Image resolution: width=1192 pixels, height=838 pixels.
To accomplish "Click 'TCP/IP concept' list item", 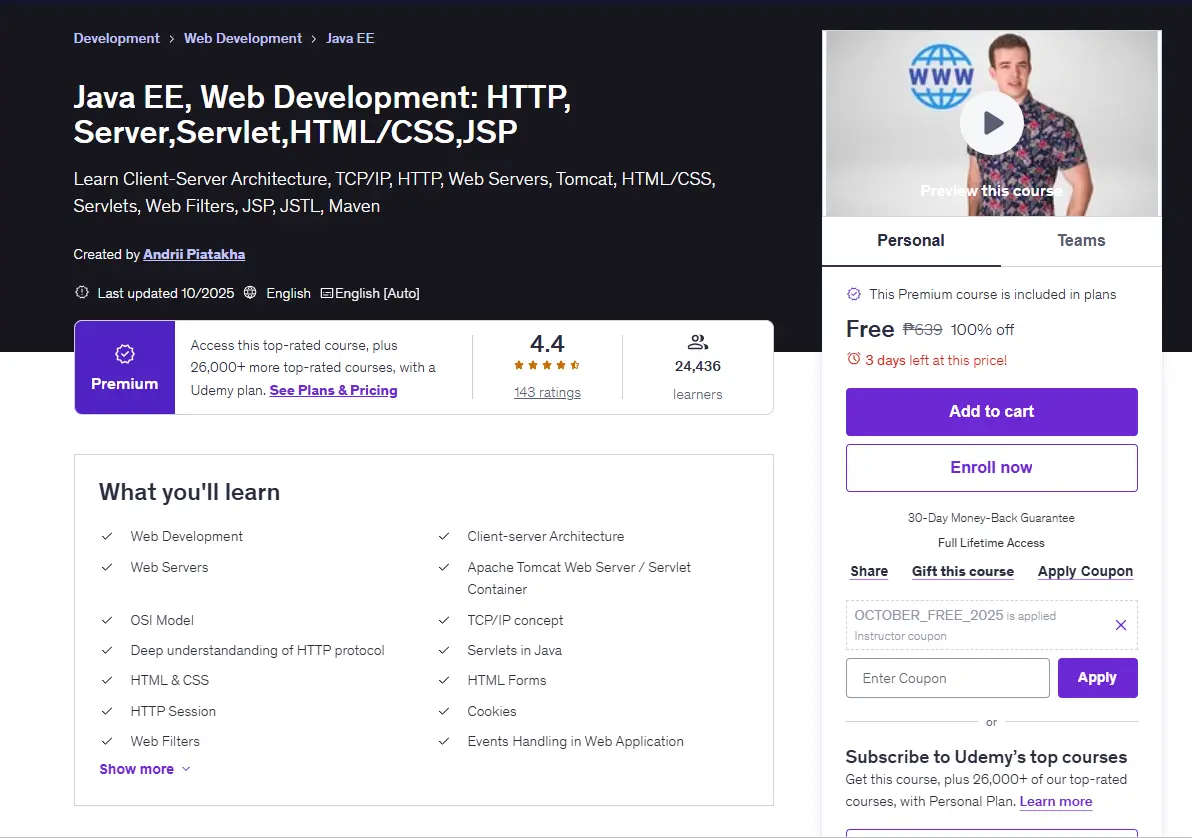I will click(x=515, y=621).
